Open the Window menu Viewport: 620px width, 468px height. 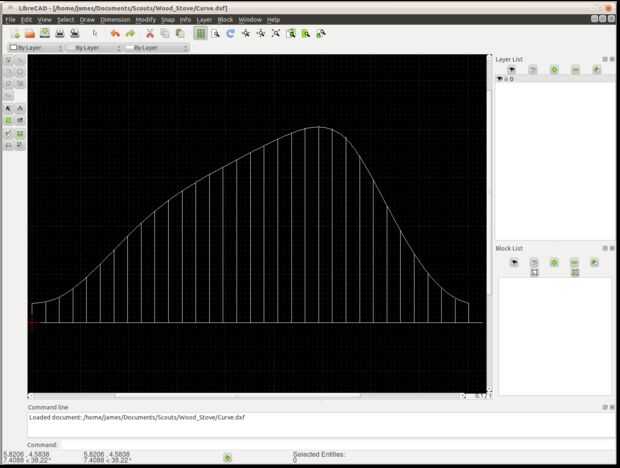click(x=250, y=19)
